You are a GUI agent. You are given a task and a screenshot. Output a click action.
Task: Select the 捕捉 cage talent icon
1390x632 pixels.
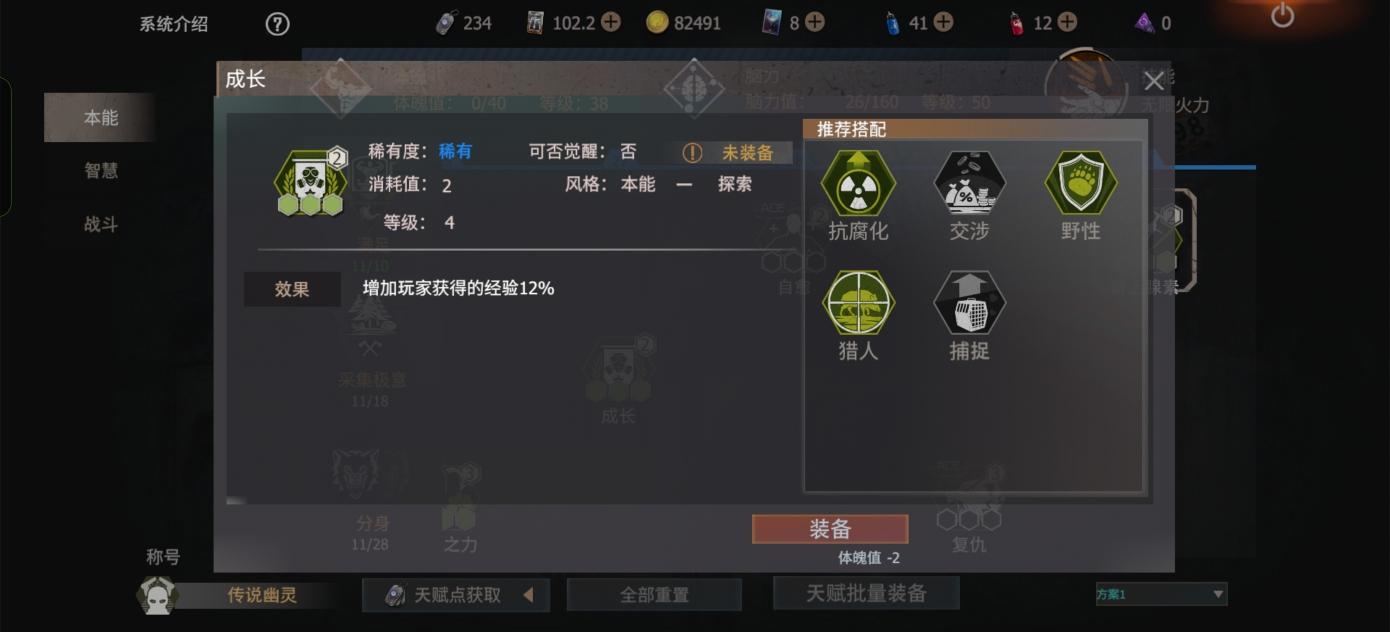969,303
